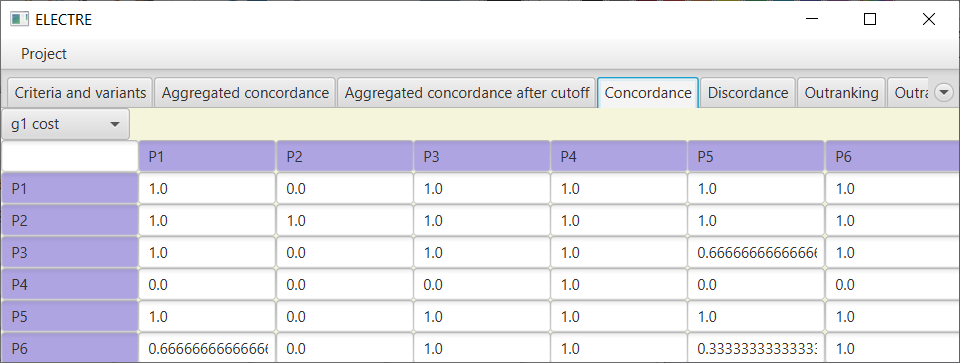This screenshot has height=363, width=960.
Task: Select the partially hidden Outra tab
Action: tap(910, 93)
